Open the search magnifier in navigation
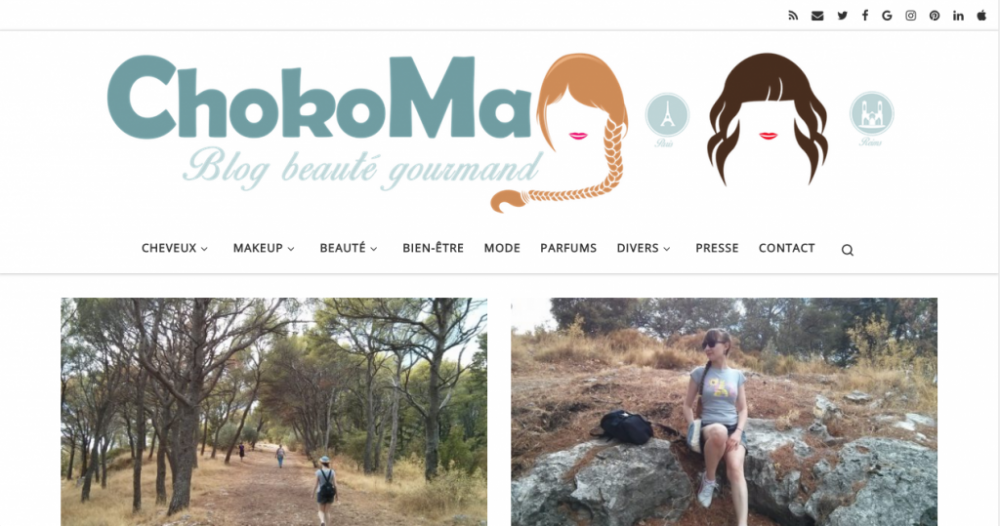The image size is (1000, 526). pyautogui.click(x=847, y=250)
